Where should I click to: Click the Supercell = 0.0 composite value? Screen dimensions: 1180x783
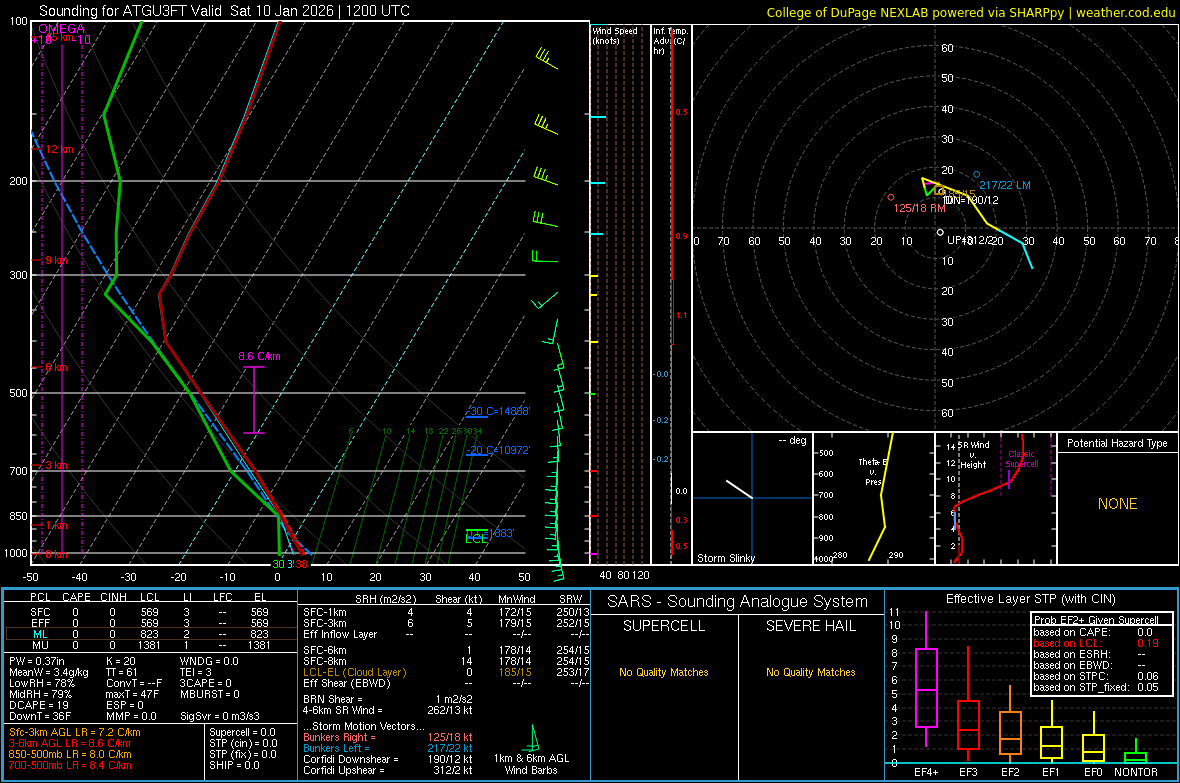pos(242,732)
